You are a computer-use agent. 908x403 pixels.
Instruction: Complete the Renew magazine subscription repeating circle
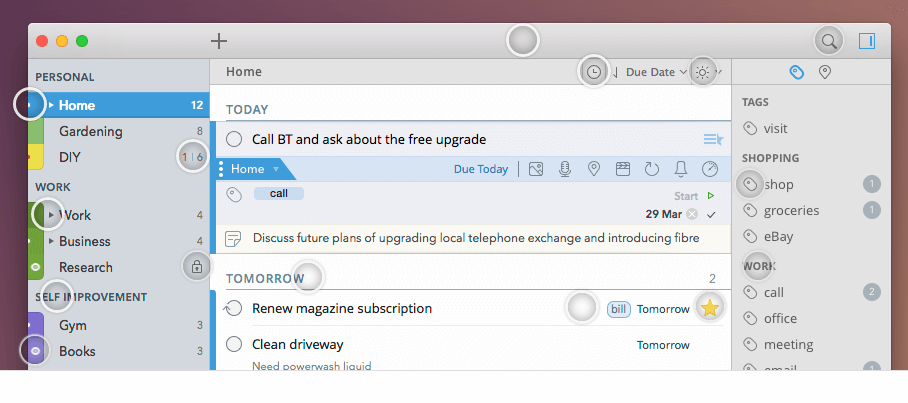232,309
